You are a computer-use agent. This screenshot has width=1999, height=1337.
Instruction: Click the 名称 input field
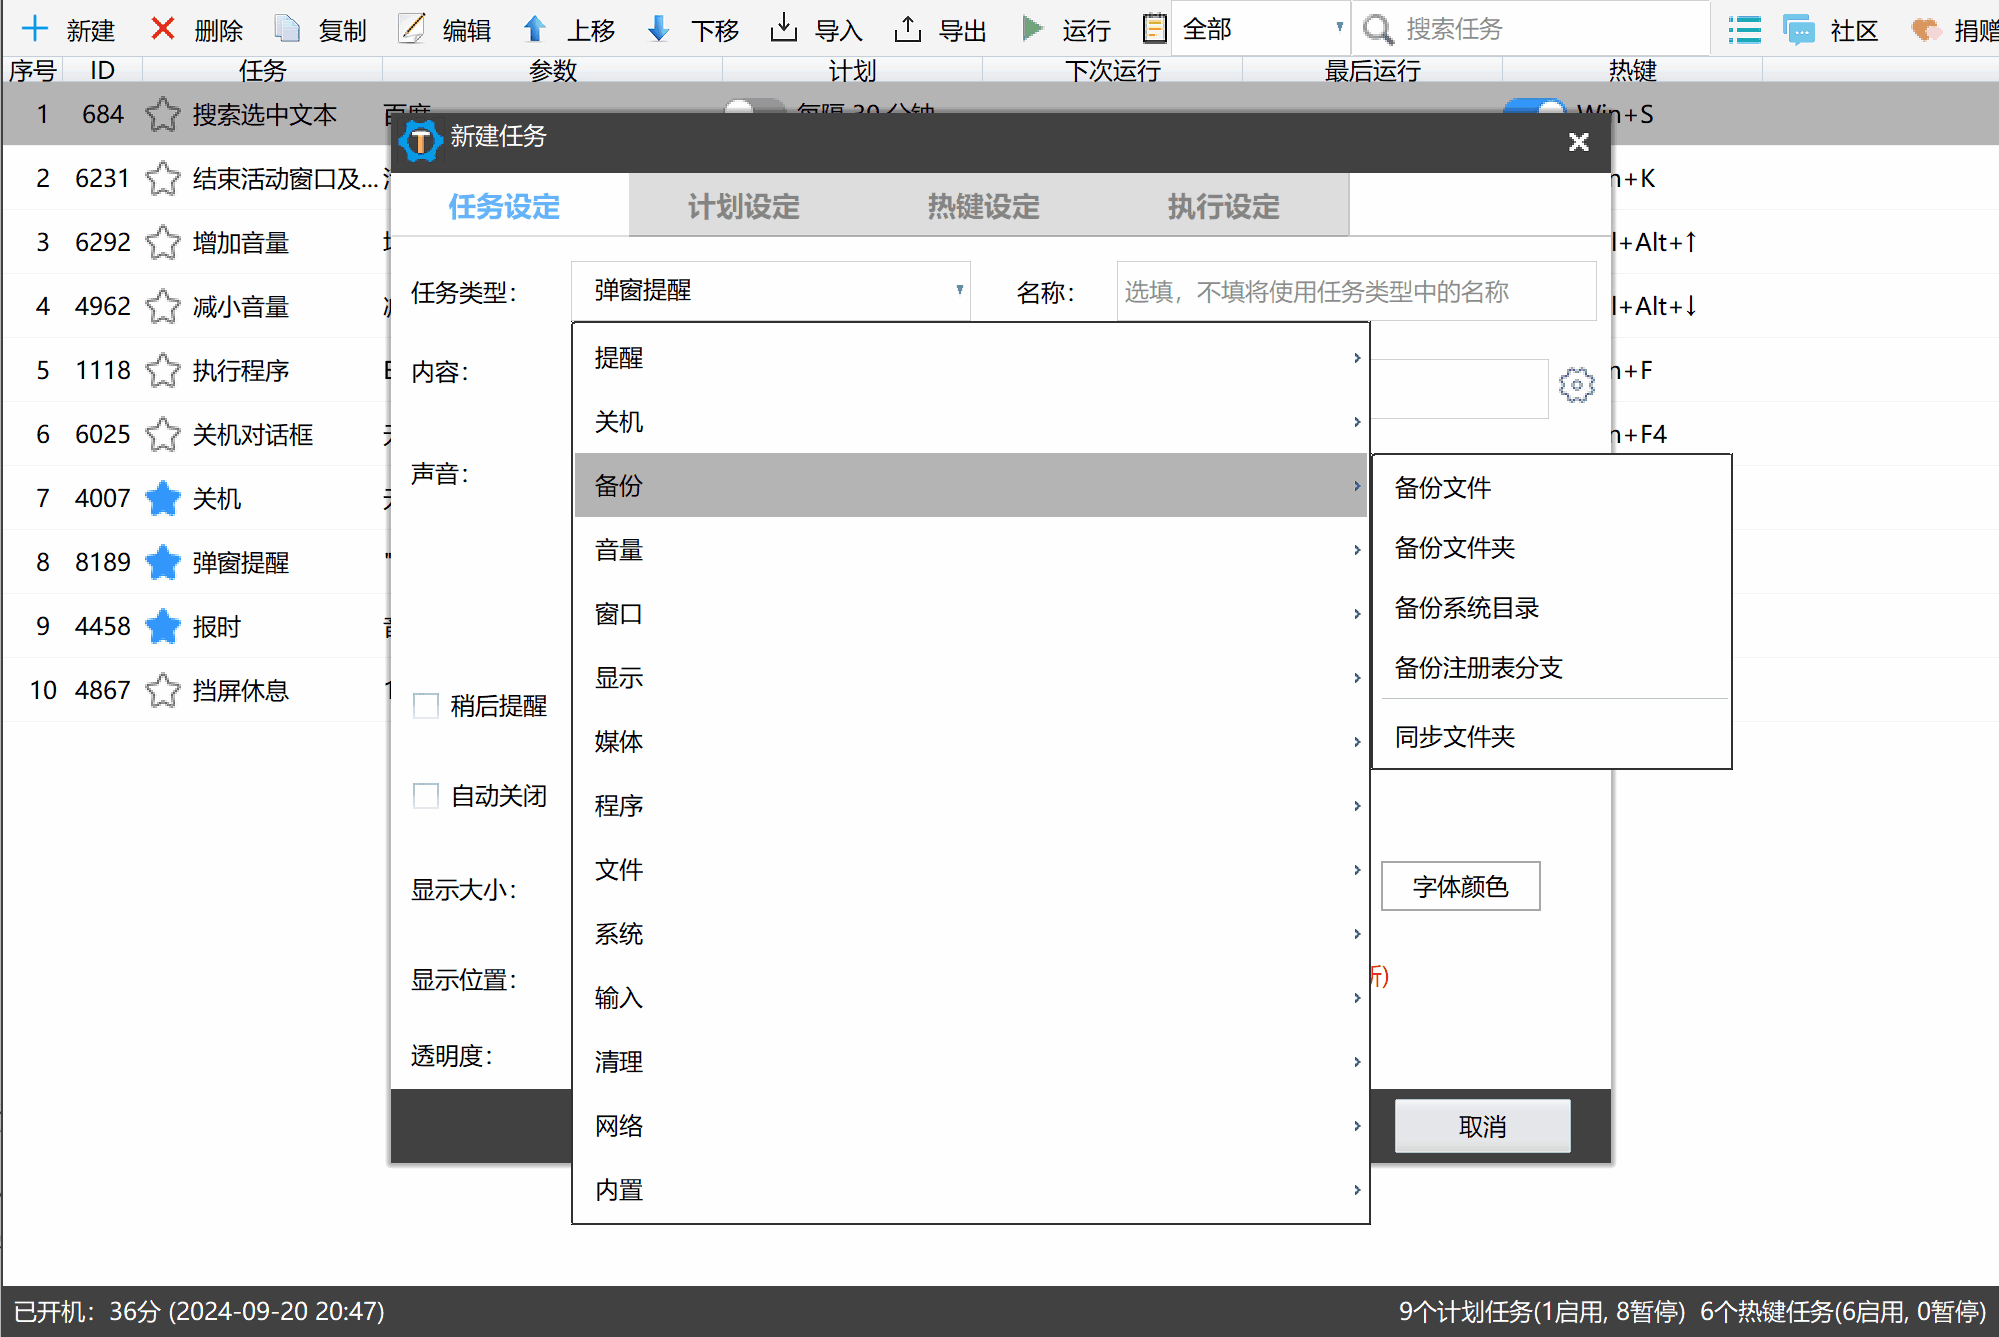click(1355, 292)
